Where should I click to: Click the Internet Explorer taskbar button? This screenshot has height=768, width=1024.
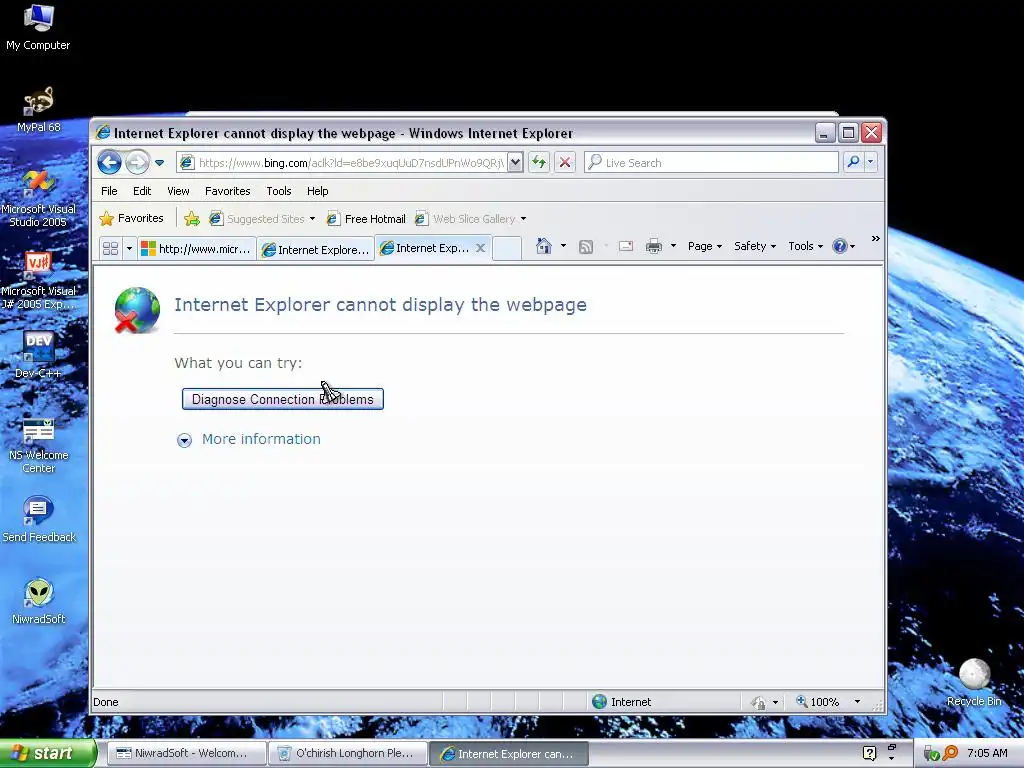509,754
